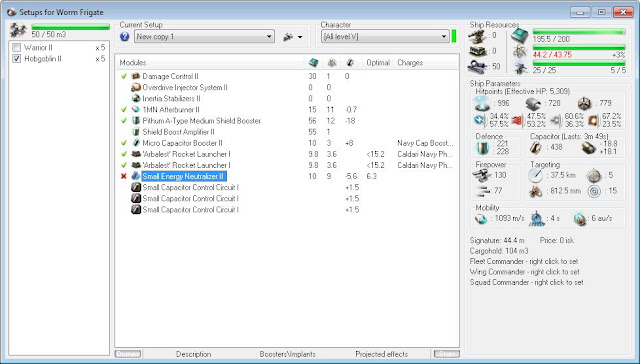Switch to the Projected effects tab
The image size is (640, 364).
[x=381, y=354]
